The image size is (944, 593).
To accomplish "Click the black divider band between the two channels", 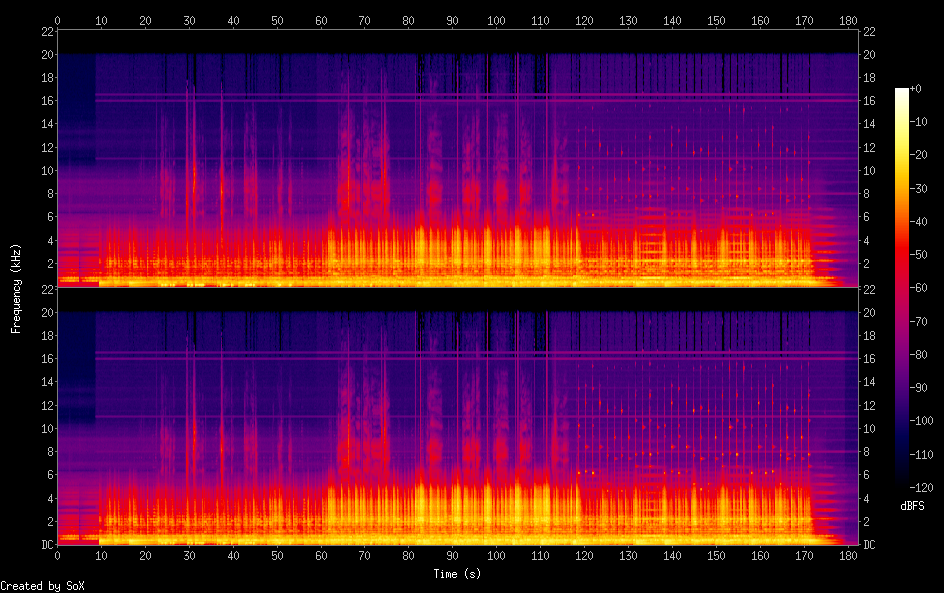I will (x=458, y=295).
